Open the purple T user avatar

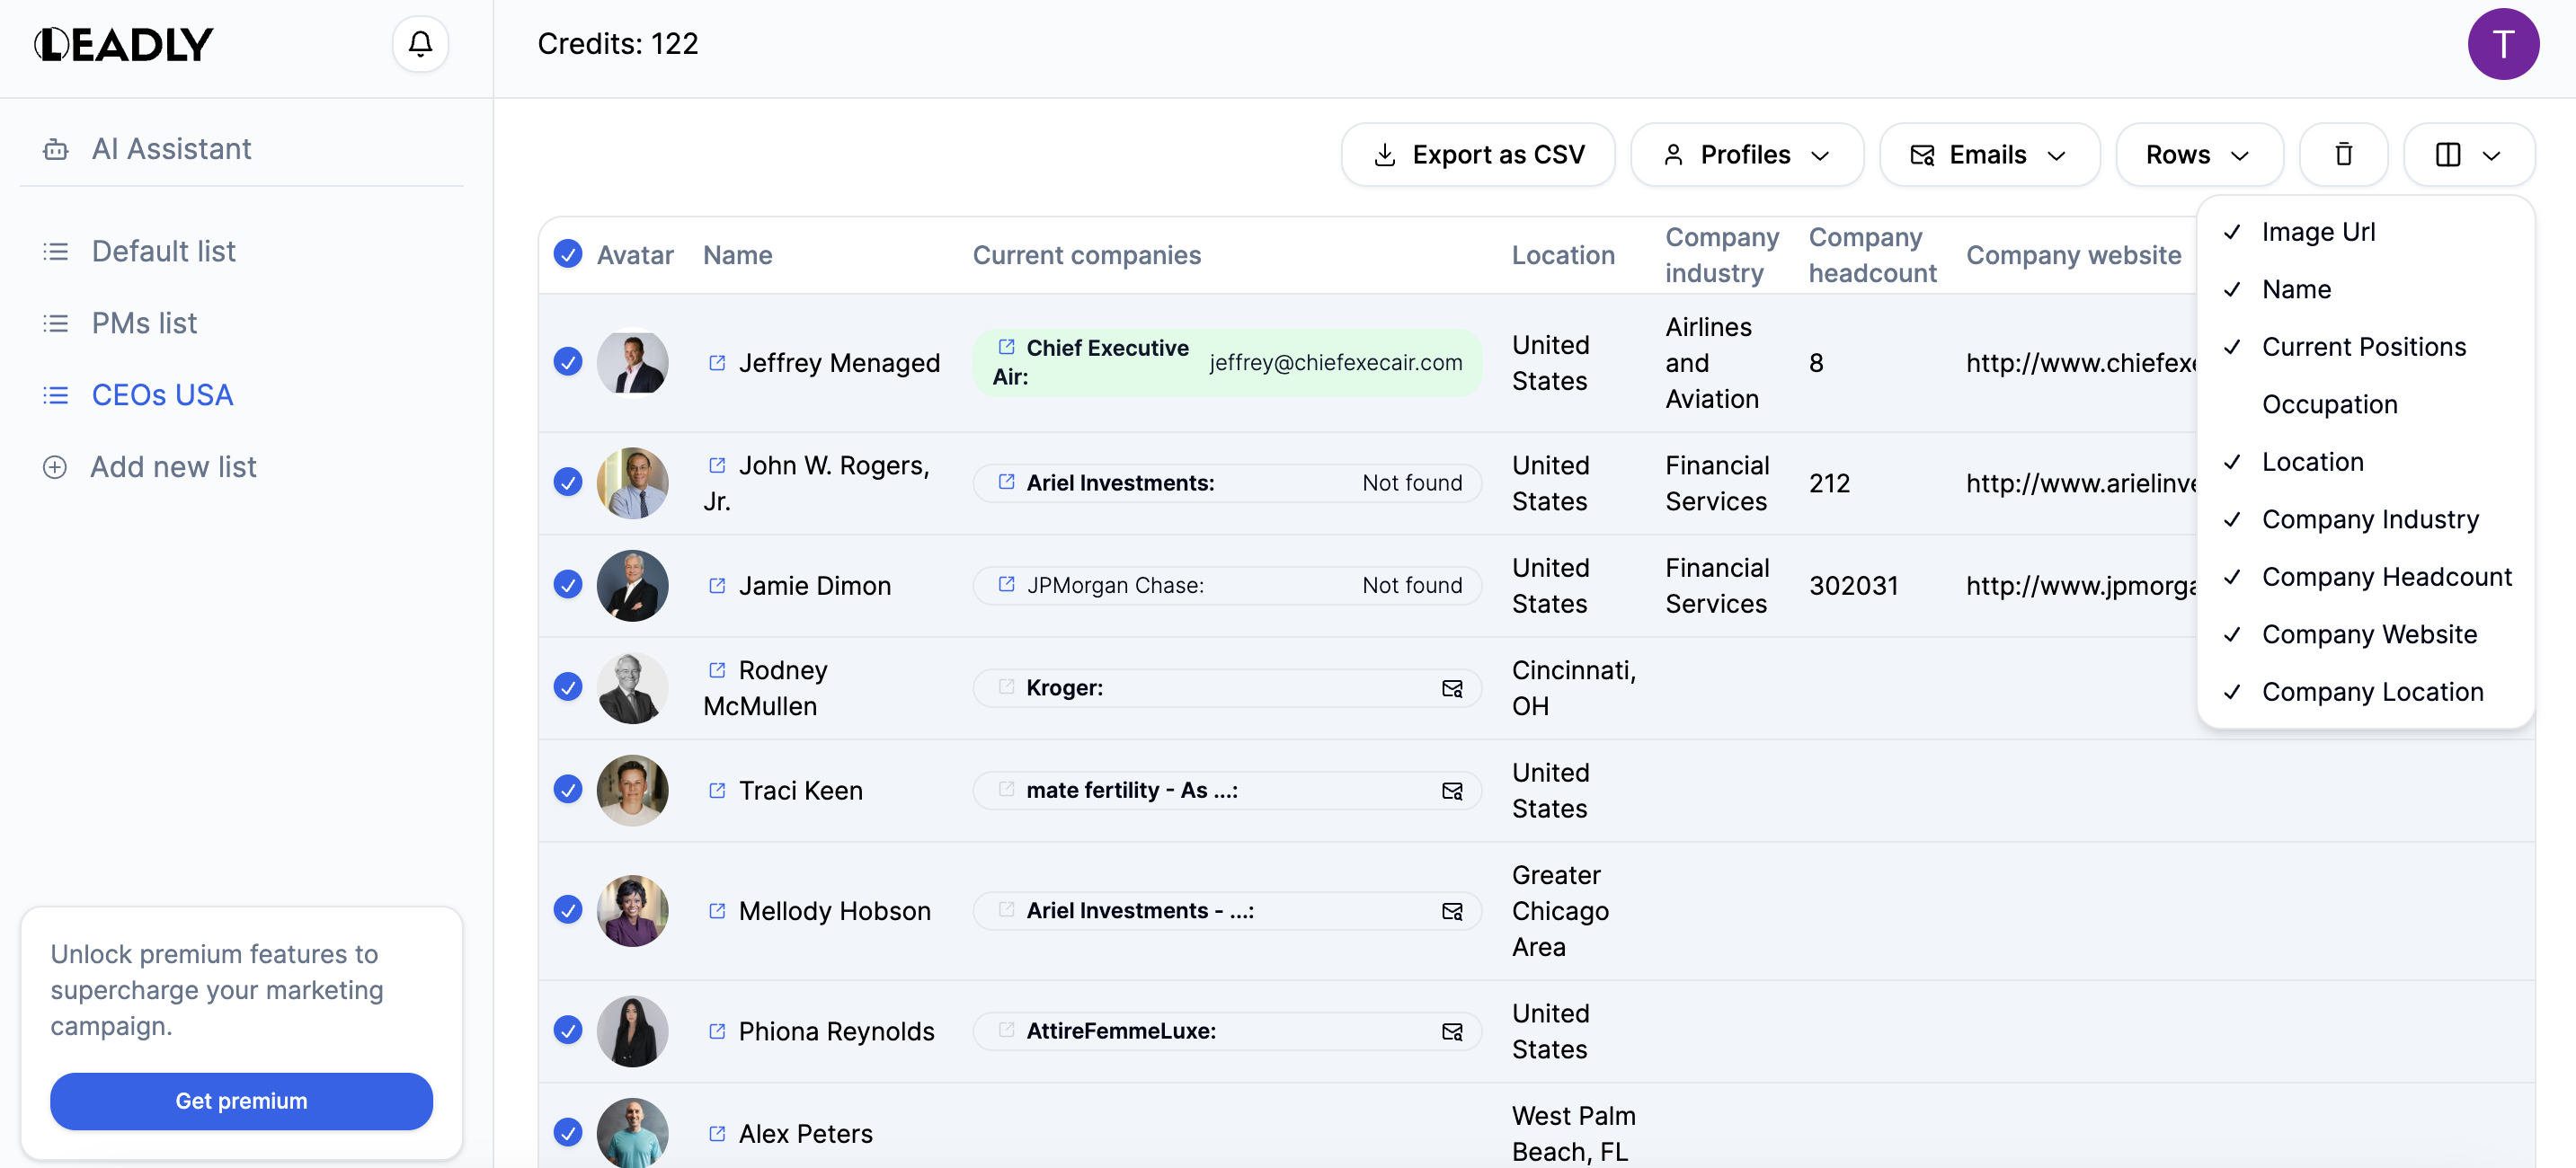2503,44
